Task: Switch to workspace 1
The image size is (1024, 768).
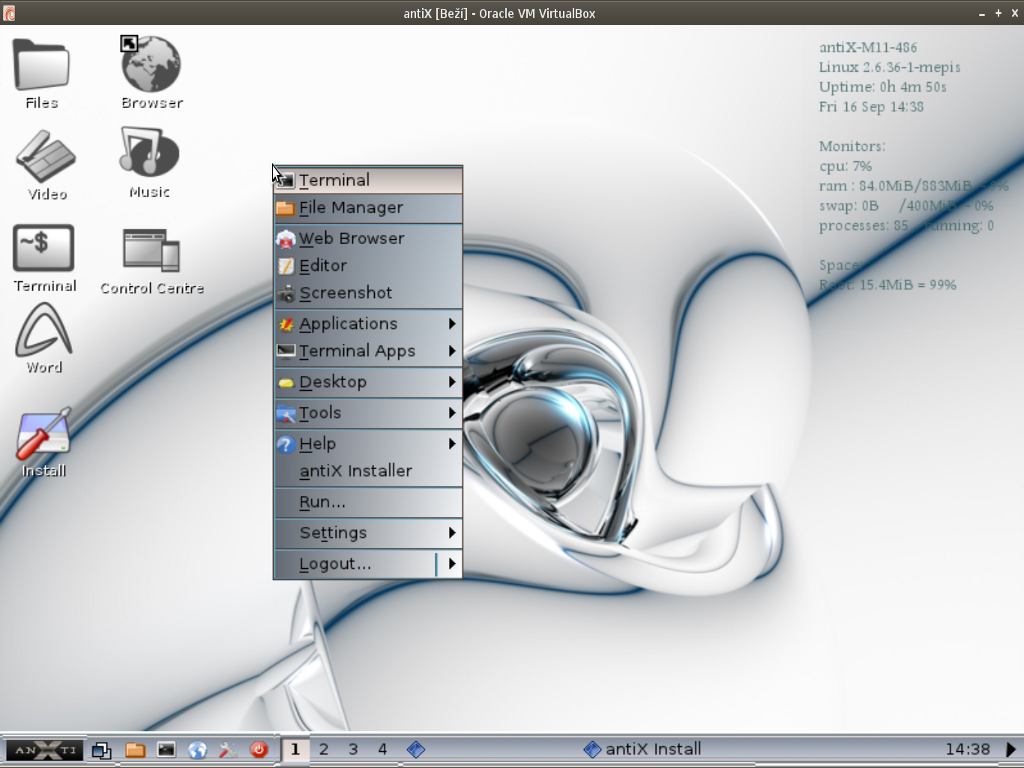Action: pyautogui.click(x=295, y=750)
